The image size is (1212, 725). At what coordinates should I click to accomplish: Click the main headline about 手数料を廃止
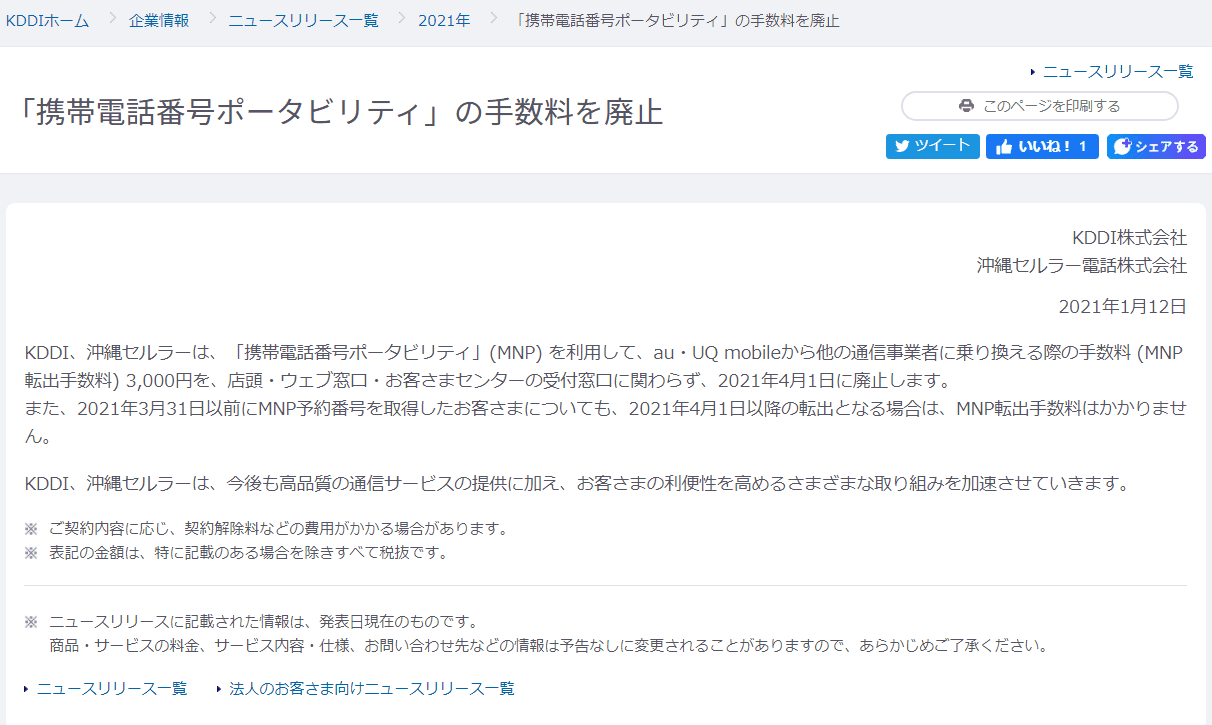(341, 112)
